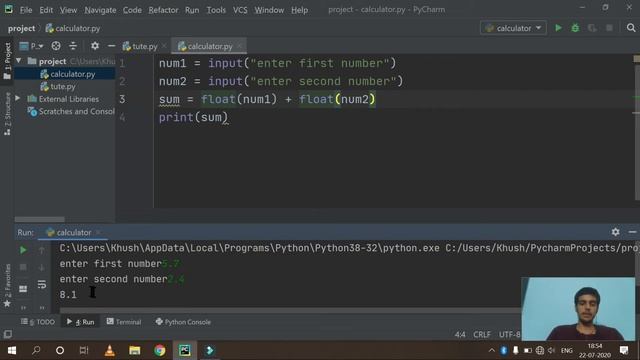Expand External Libraries node
Image resolution: width=640 pixels, height=360 pixels.
(18, 99)
